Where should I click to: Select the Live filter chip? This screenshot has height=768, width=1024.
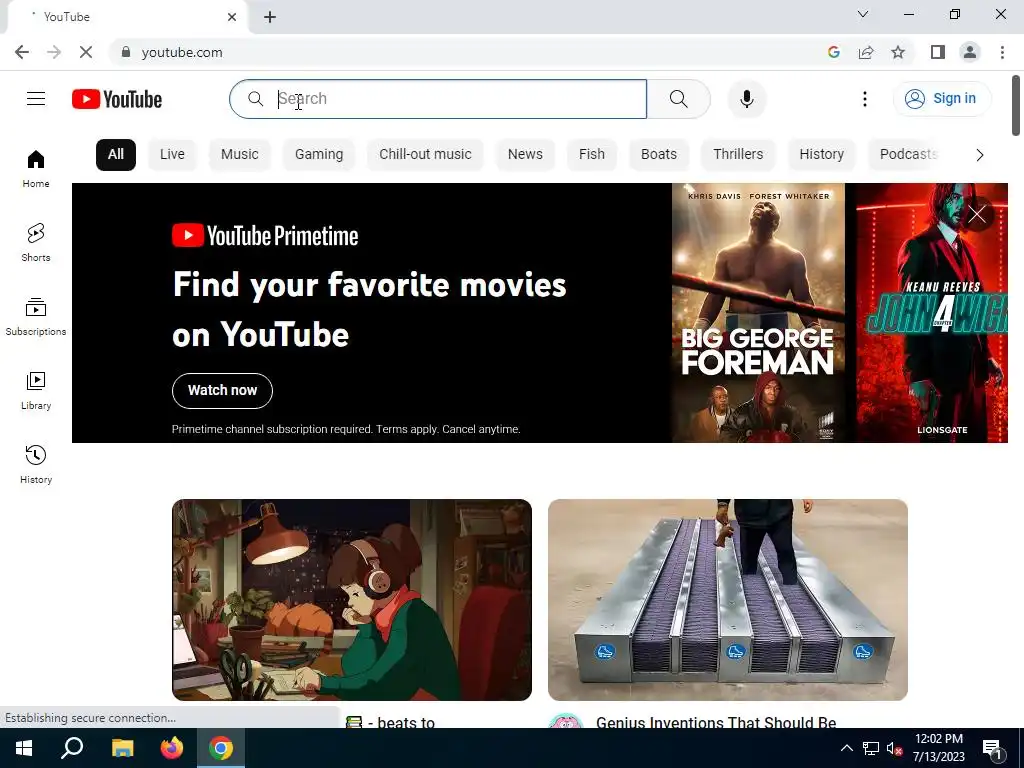tap(172, 155)
